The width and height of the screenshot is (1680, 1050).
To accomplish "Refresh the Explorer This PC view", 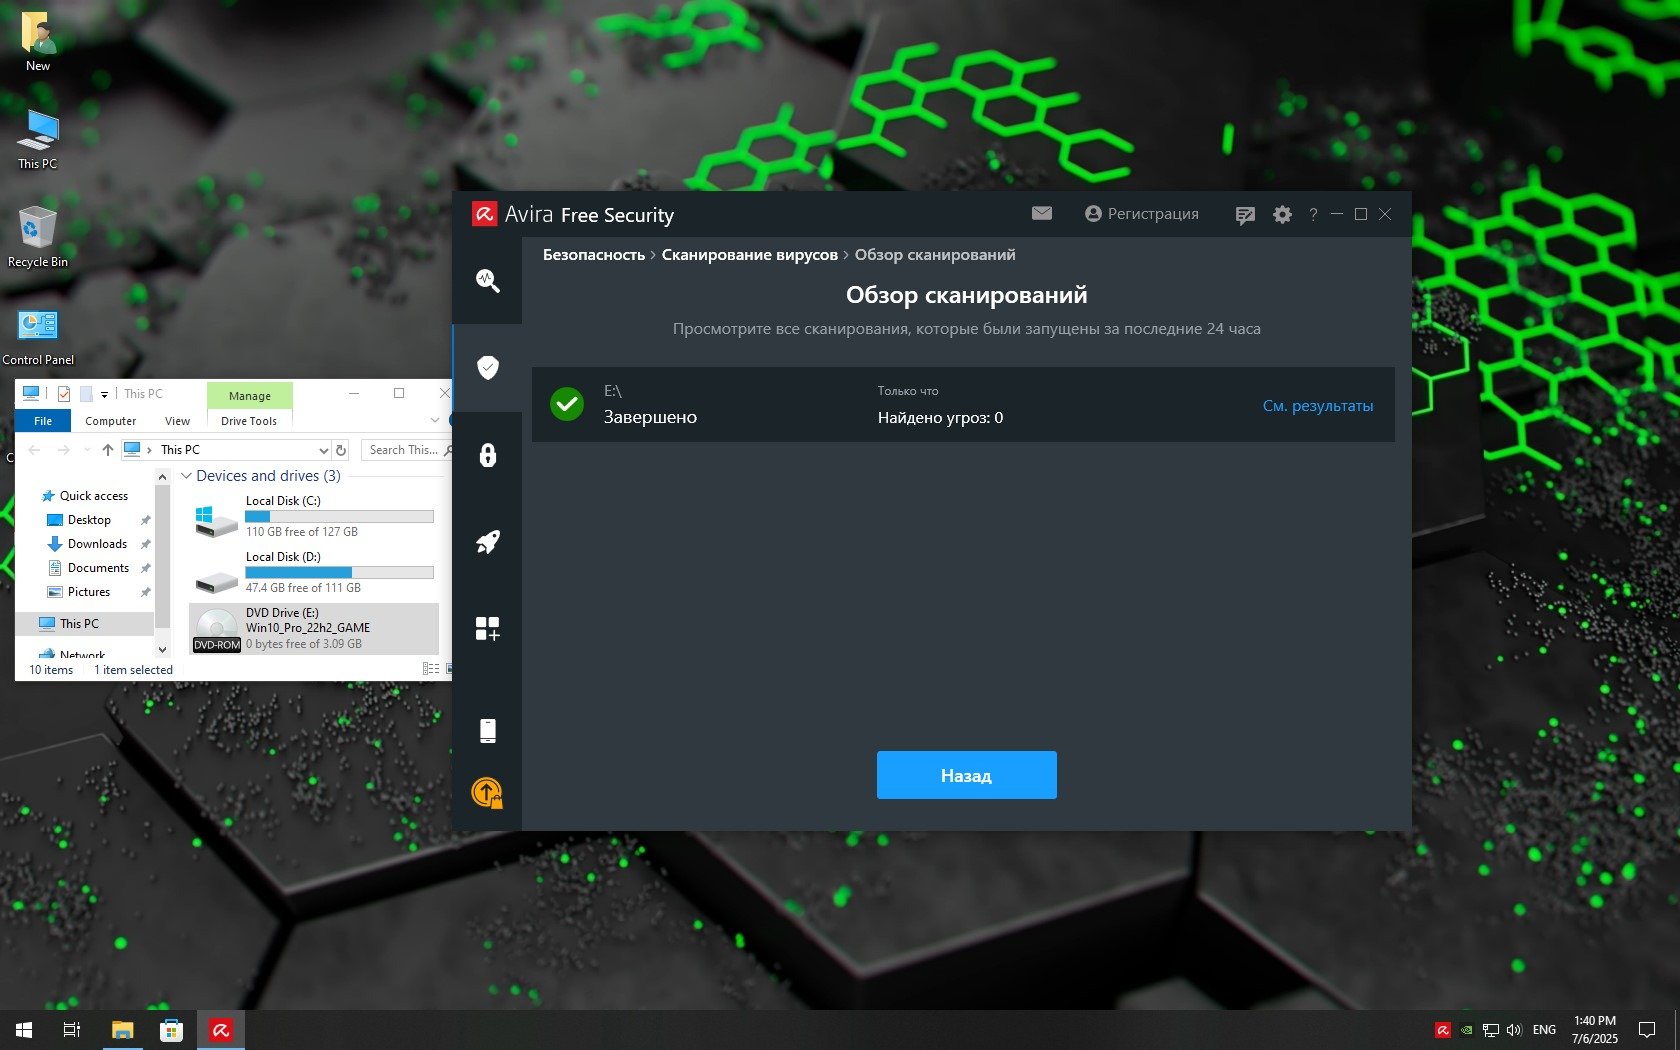I will 341,450.
